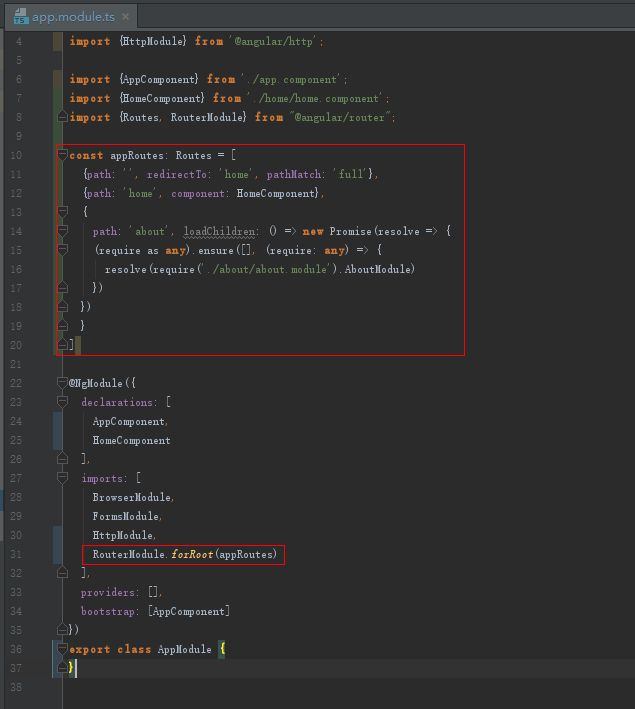The width and height of the screenshot is (635, 709).
Task: Collapse the @NgModule decorator on line 22
Action: [62, 383]
